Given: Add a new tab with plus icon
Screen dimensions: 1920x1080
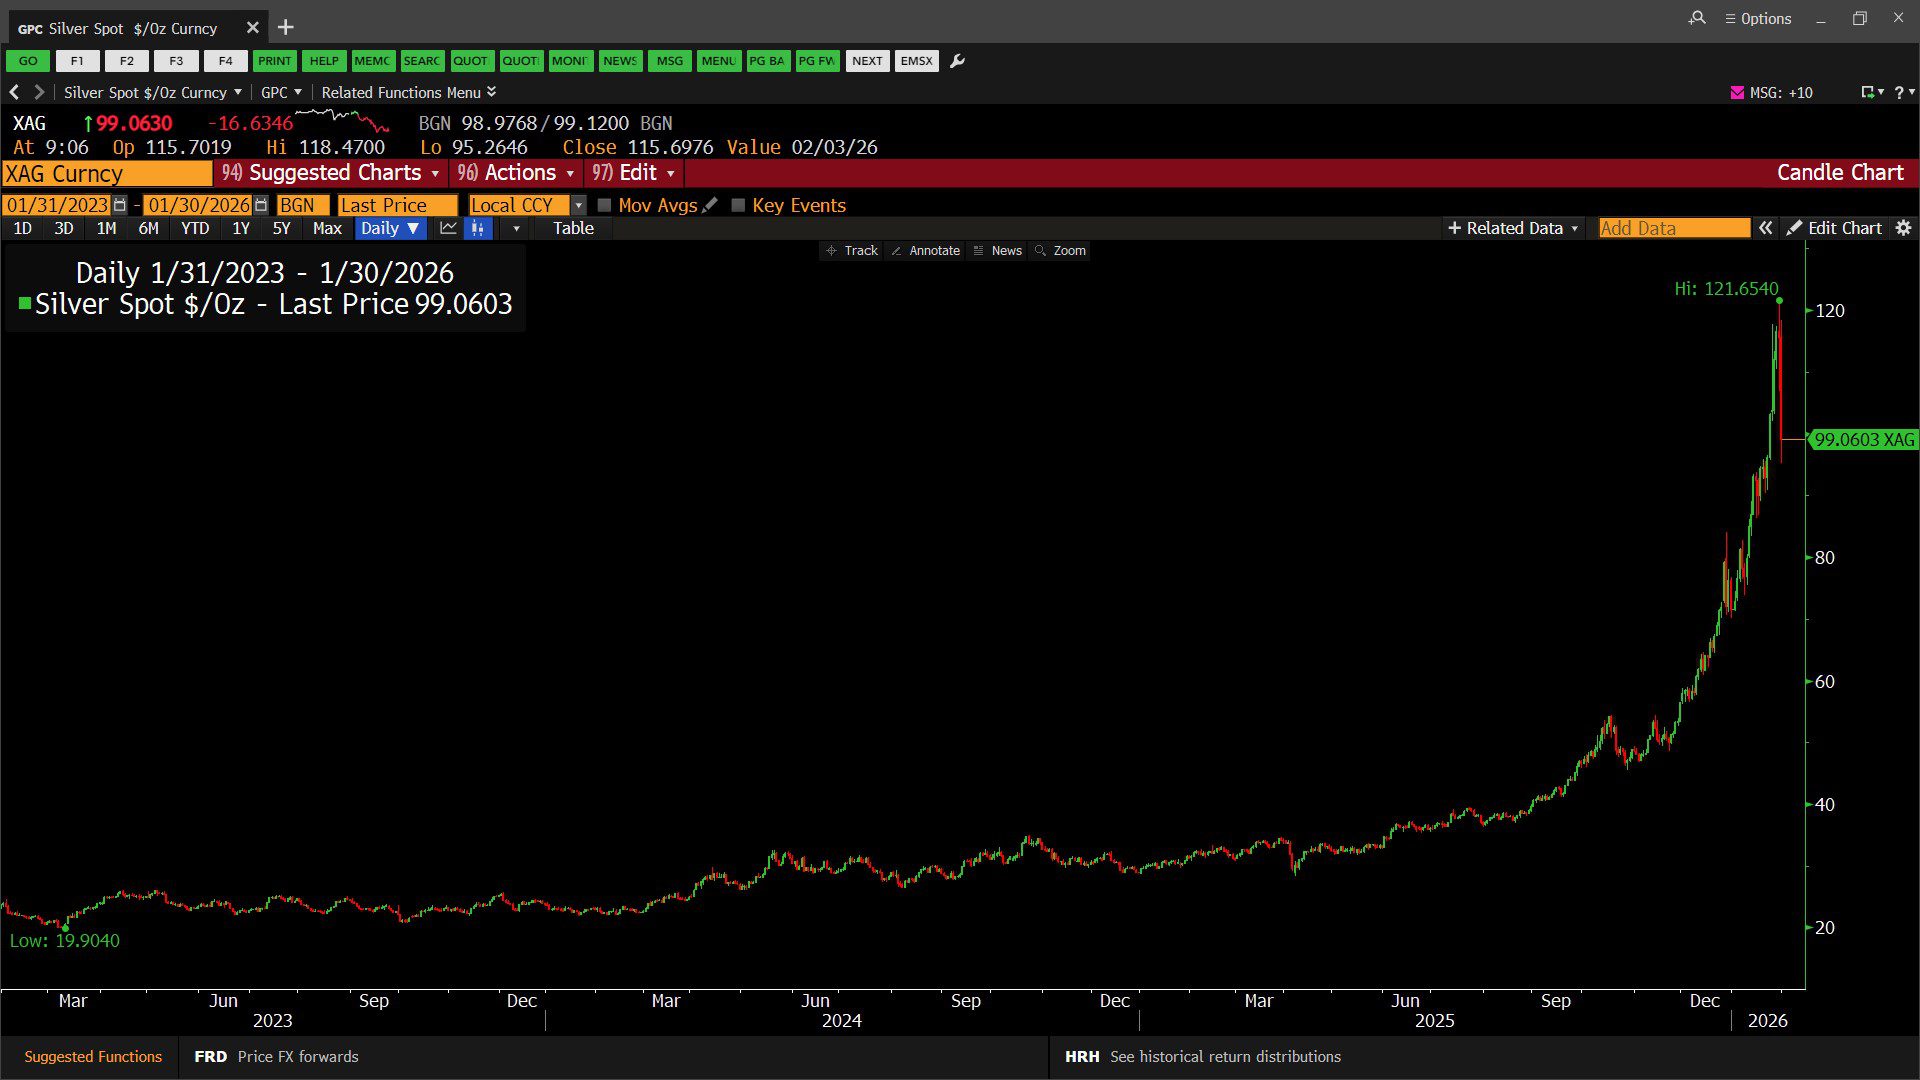Looking at the screenshot, I should pos(286,27).
